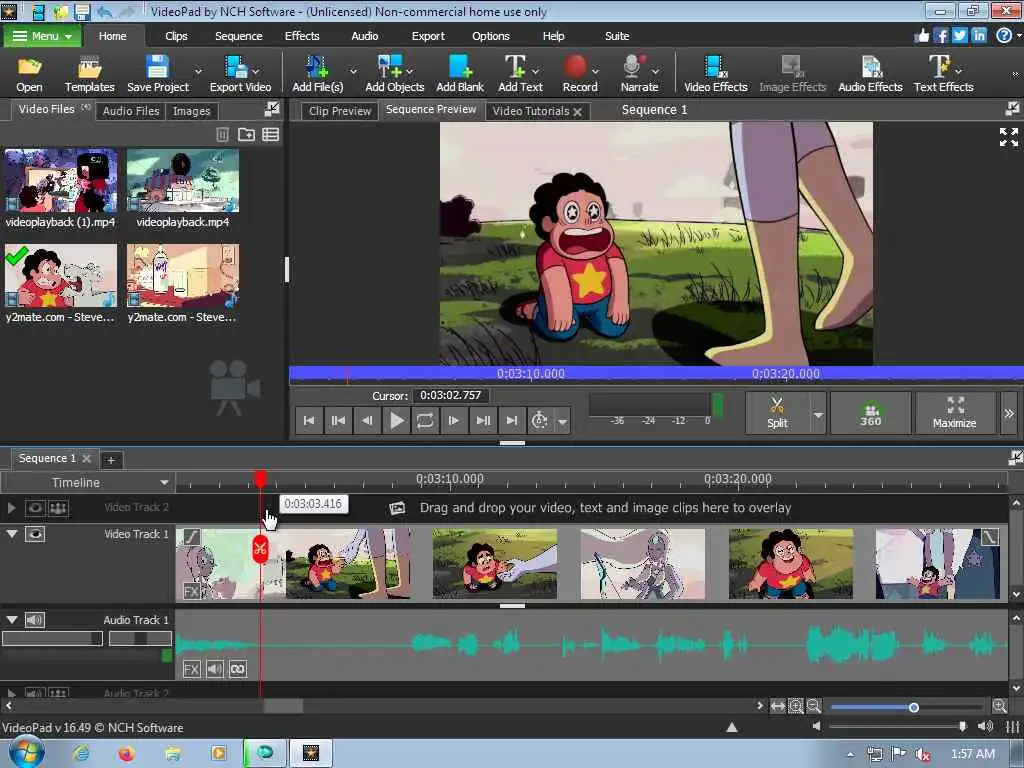This screenshot has width=1024, height=768.
Task: Open Record dropdown arrow
Action: [x=595, y=71]
